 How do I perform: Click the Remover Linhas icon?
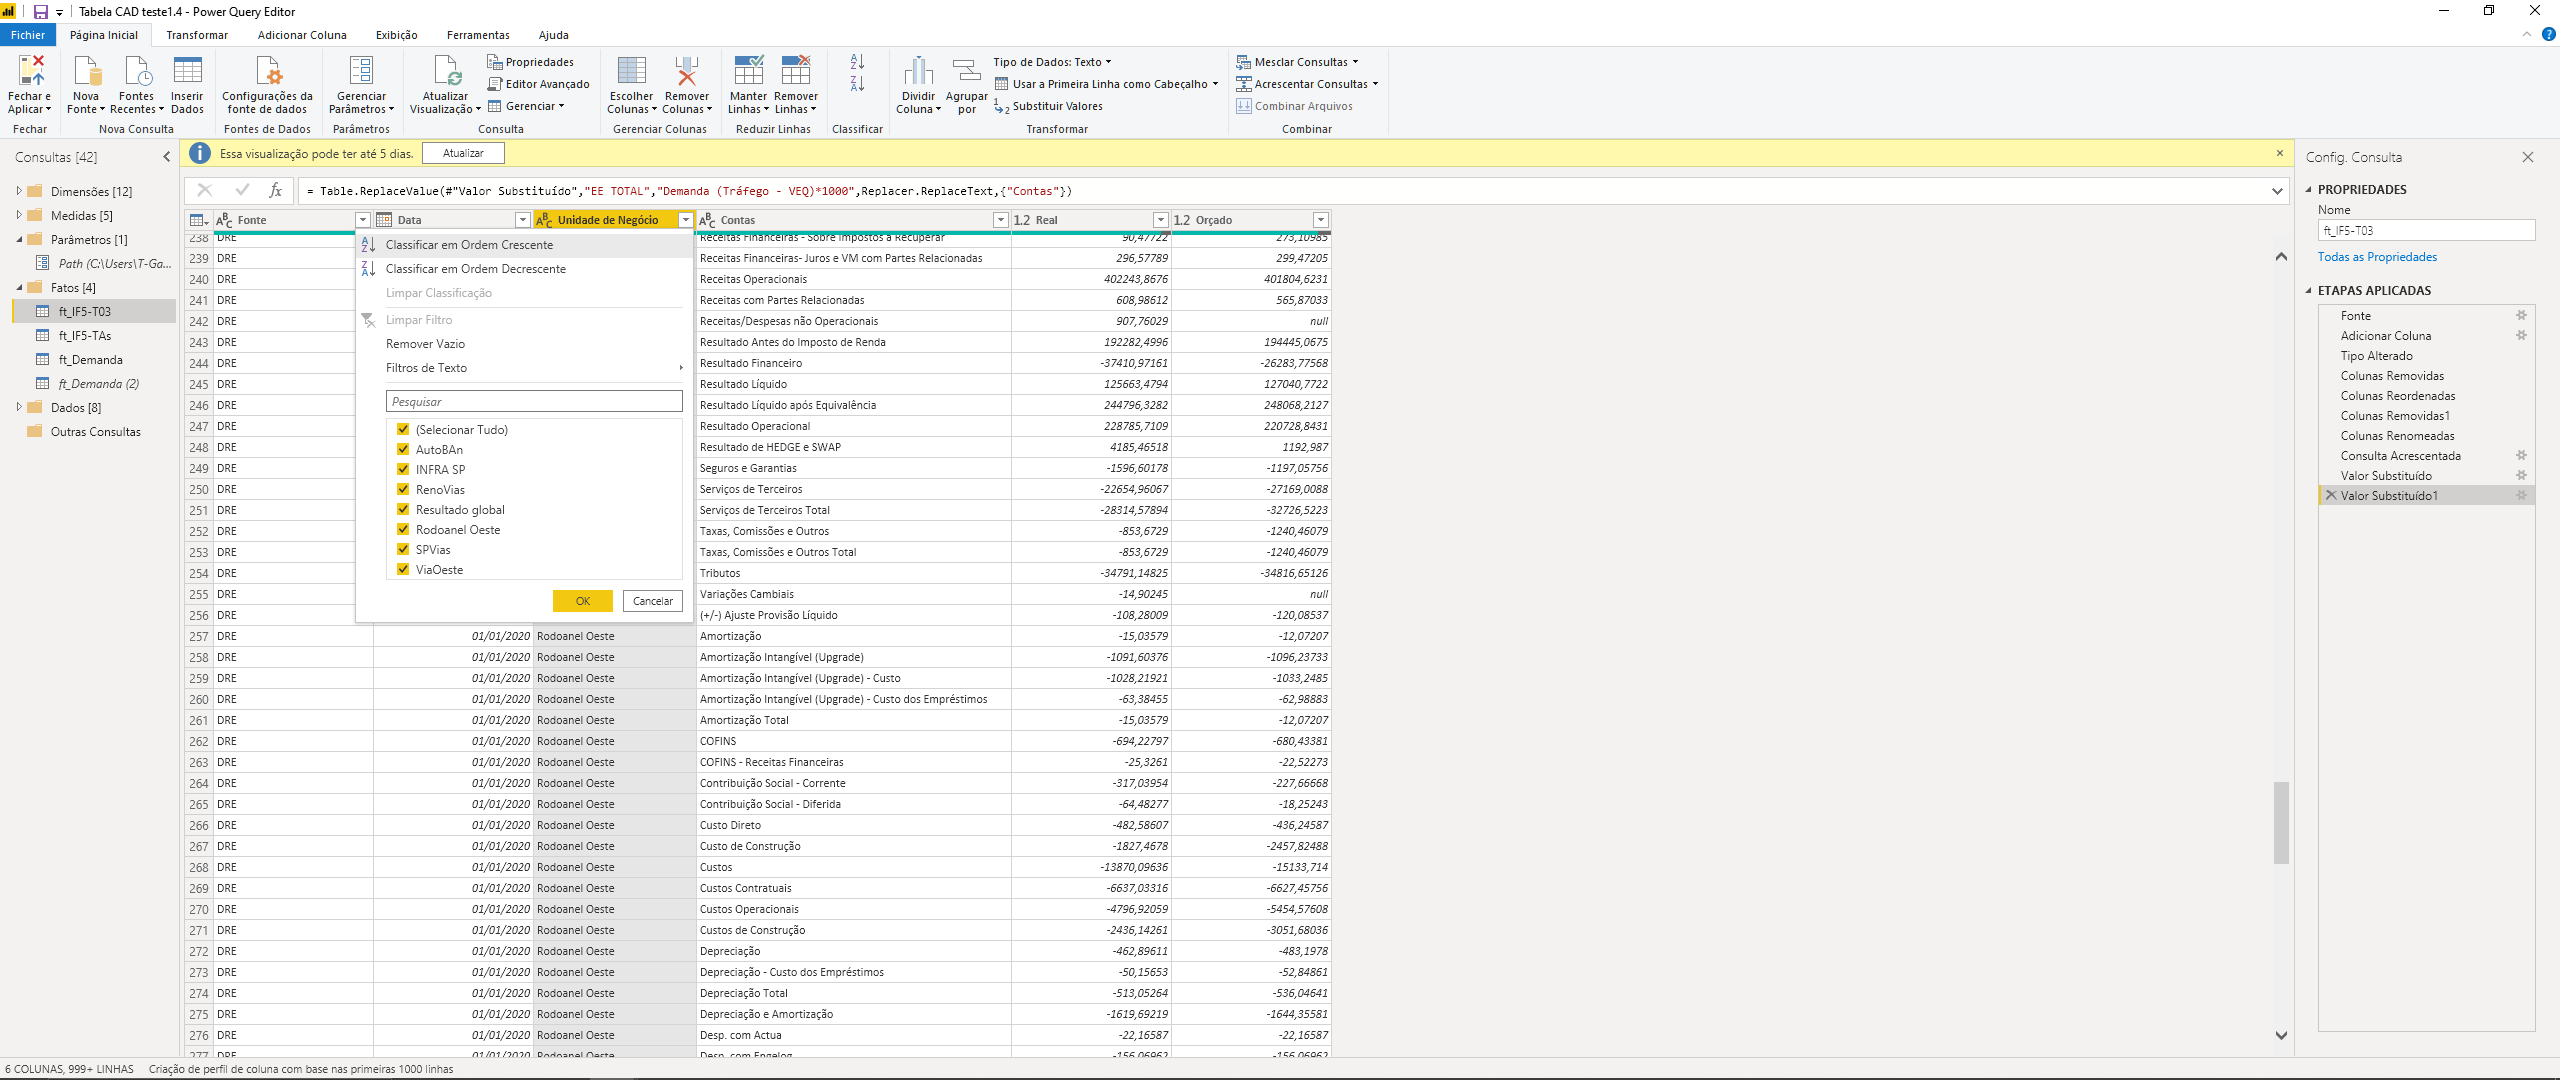796,71
